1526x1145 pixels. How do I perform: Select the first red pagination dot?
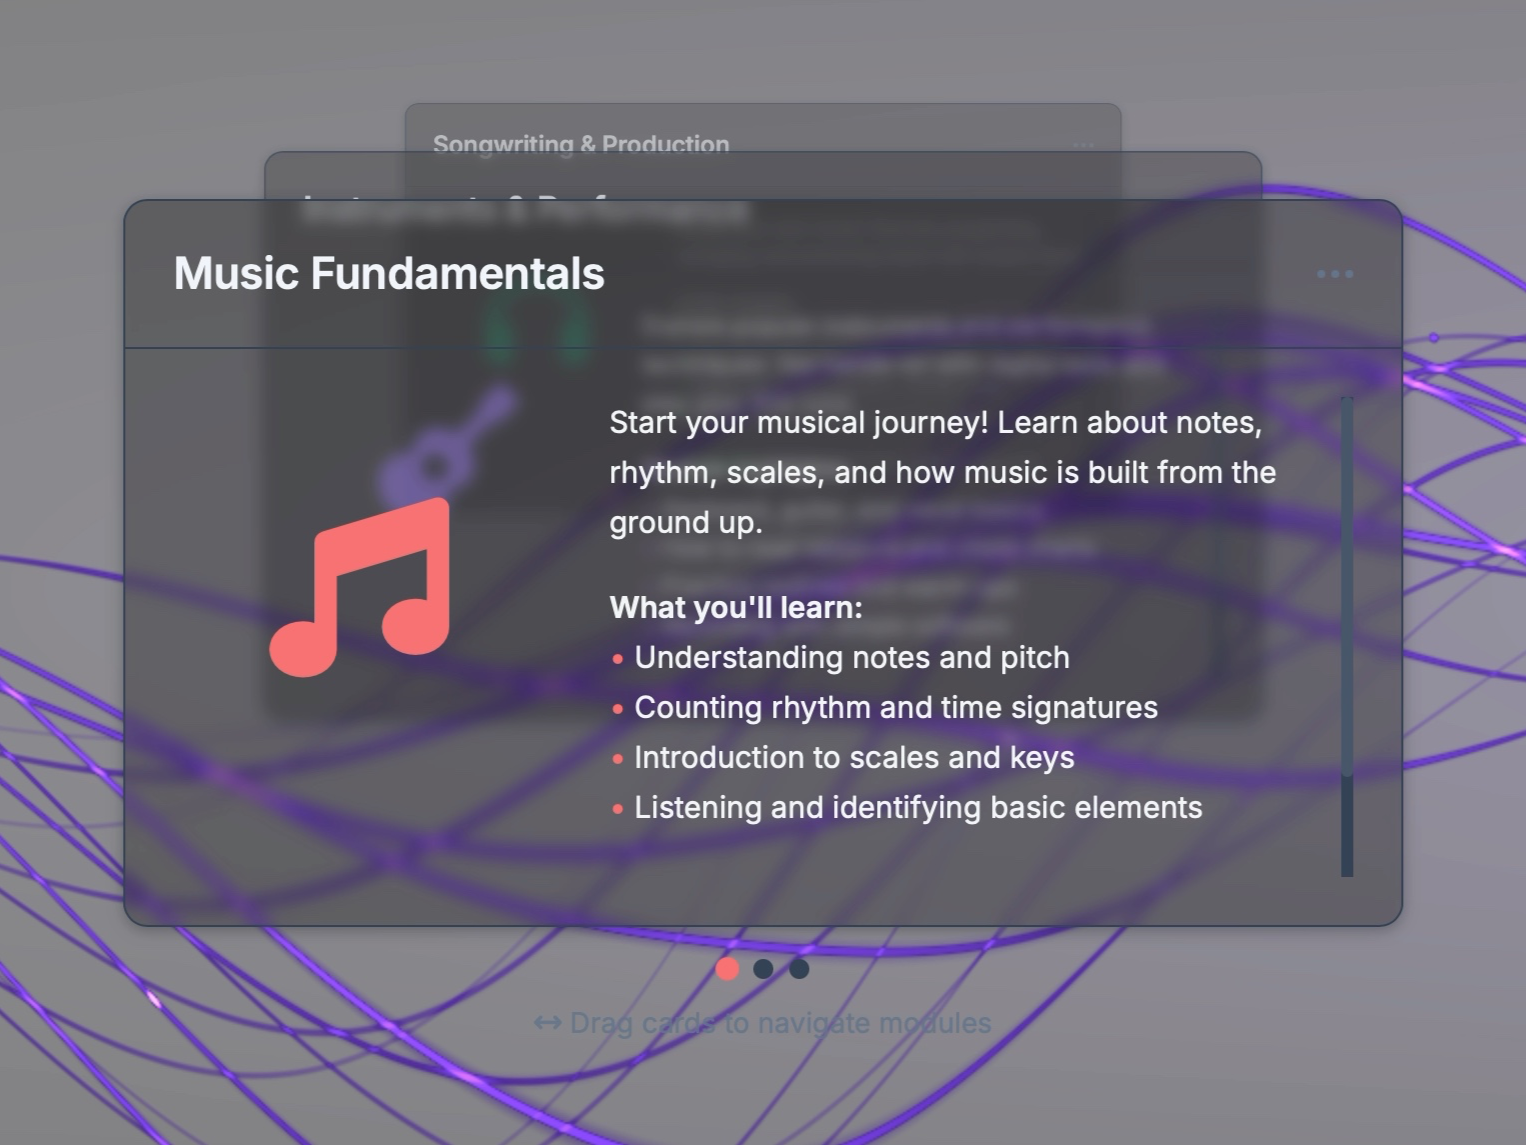[728, 969]
